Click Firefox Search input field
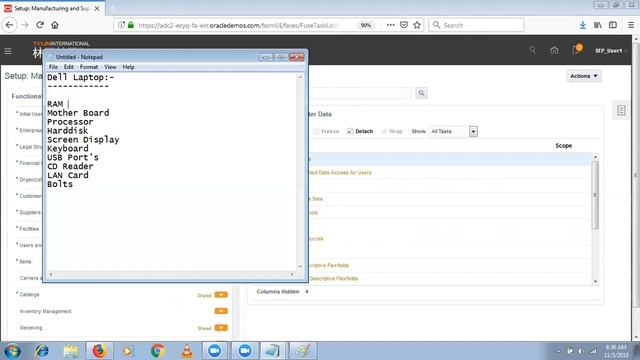 pos(476,25)
